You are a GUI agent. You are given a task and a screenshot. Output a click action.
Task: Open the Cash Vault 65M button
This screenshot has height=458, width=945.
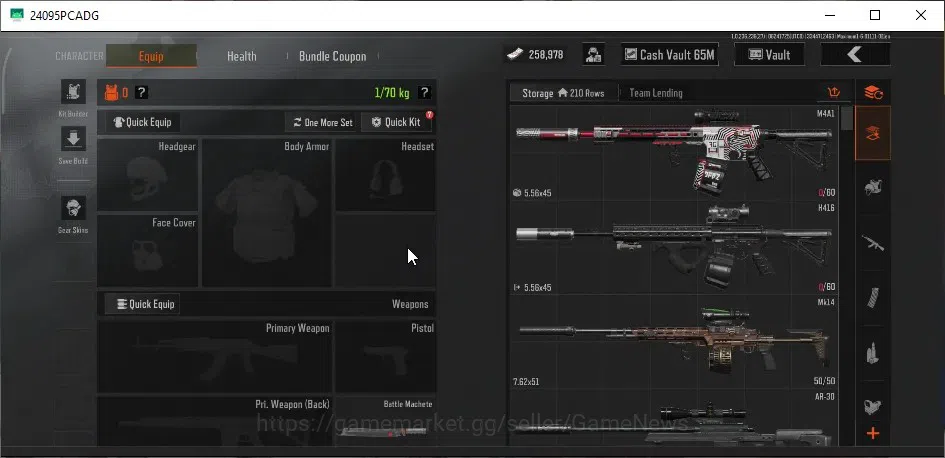[x=670, y=55]
